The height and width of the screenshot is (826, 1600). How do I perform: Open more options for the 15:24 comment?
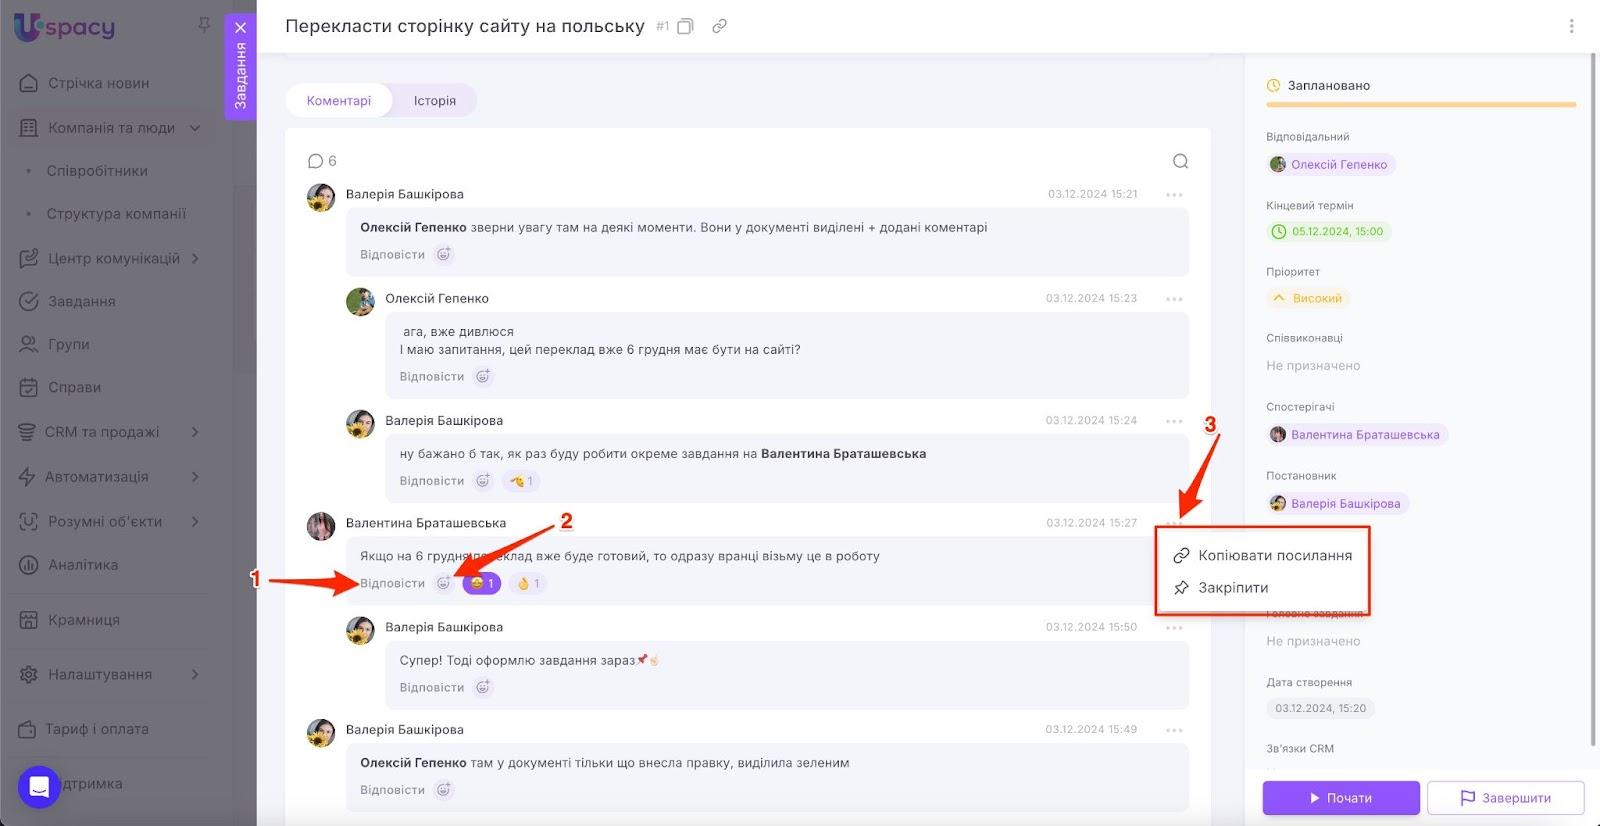1174,421
